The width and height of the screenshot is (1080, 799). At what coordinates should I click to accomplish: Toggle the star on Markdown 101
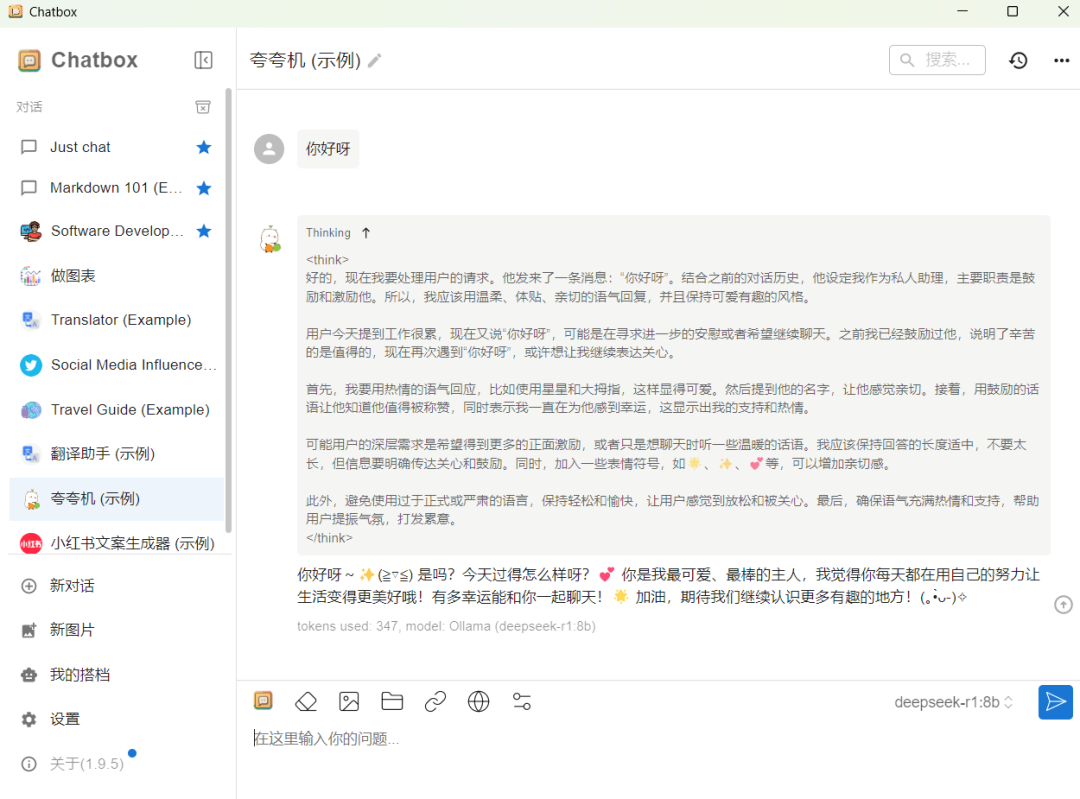[x=203, y=188]
